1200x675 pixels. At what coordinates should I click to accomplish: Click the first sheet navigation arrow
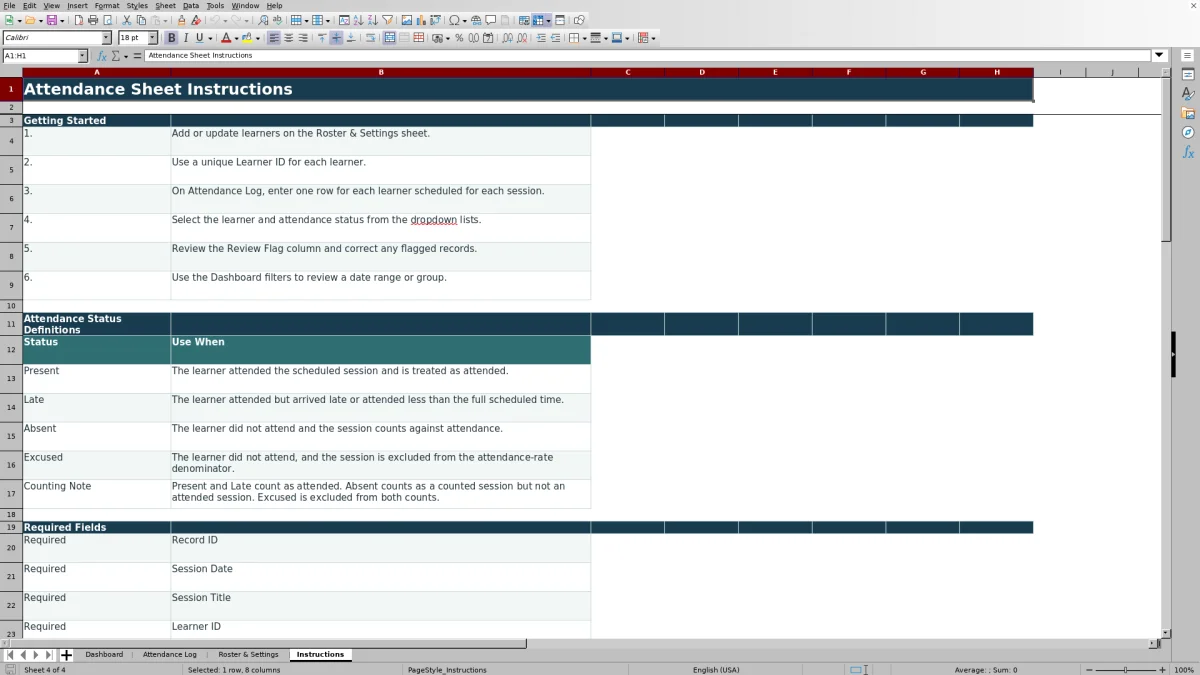click(x=10, y=655)
